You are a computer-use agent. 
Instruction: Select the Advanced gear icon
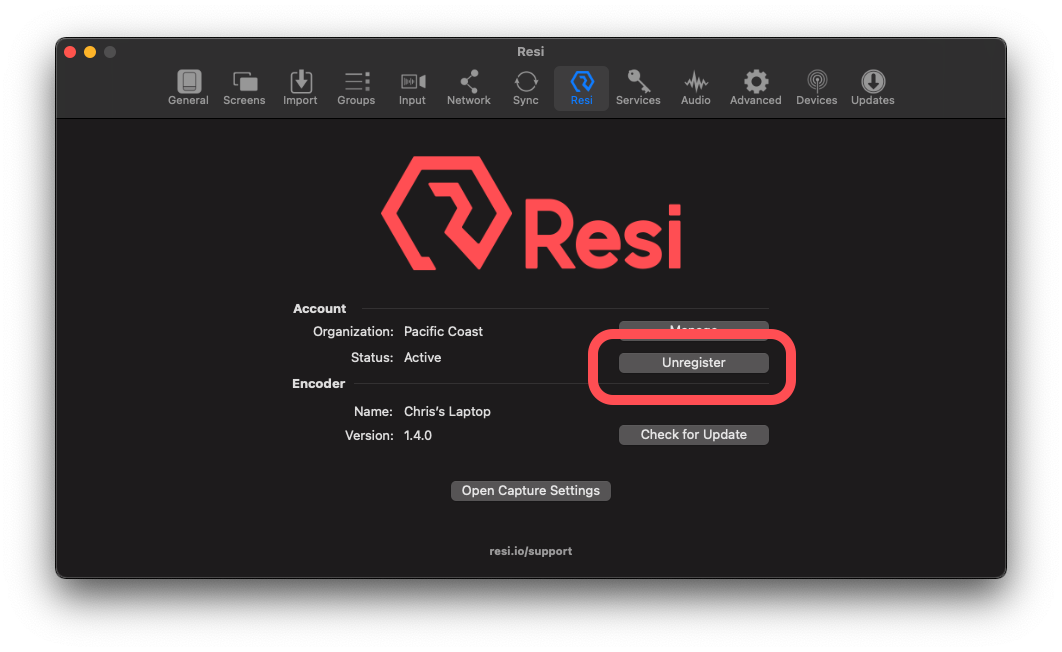click(755, 87)
